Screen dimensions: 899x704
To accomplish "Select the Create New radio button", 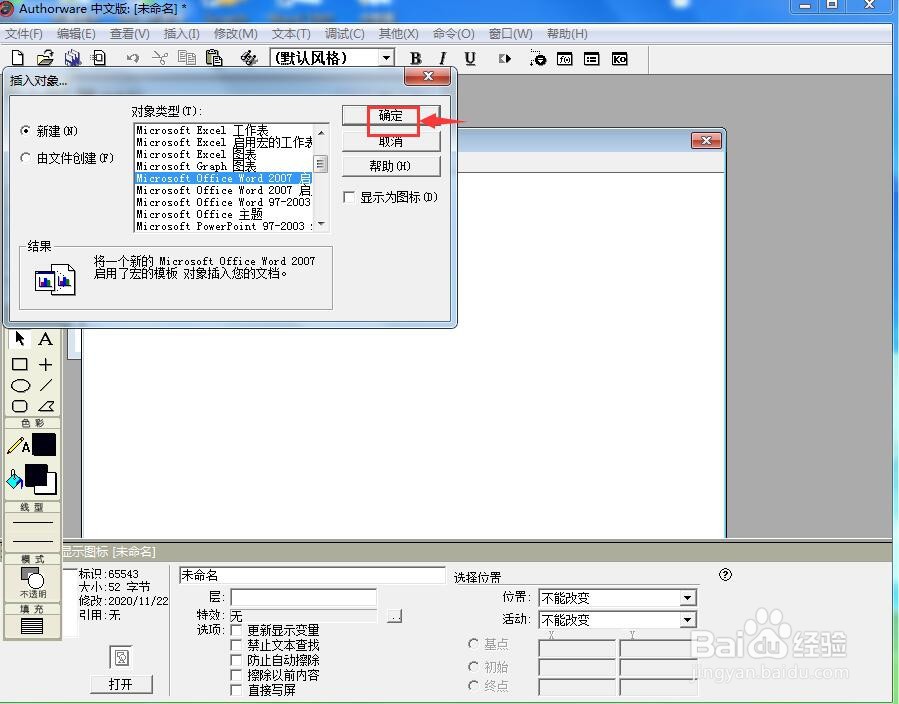I will point(25,131).
